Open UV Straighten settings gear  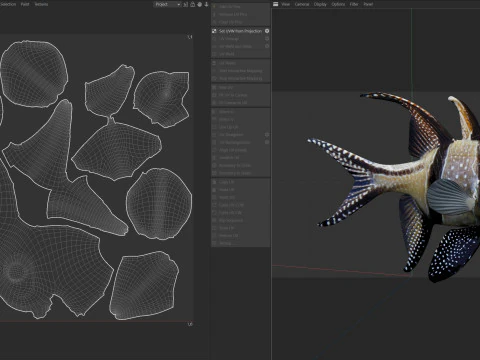coord(267,135)
